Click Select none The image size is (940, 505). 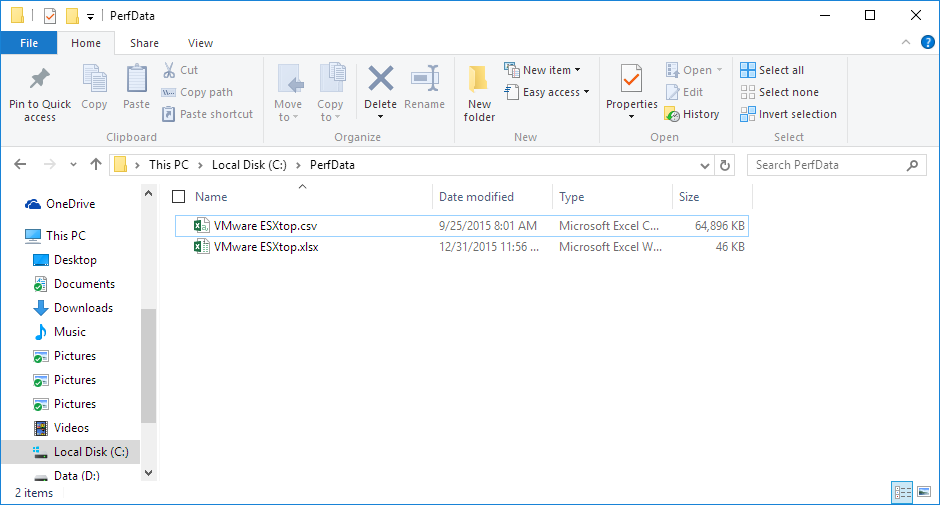point(779,92)
